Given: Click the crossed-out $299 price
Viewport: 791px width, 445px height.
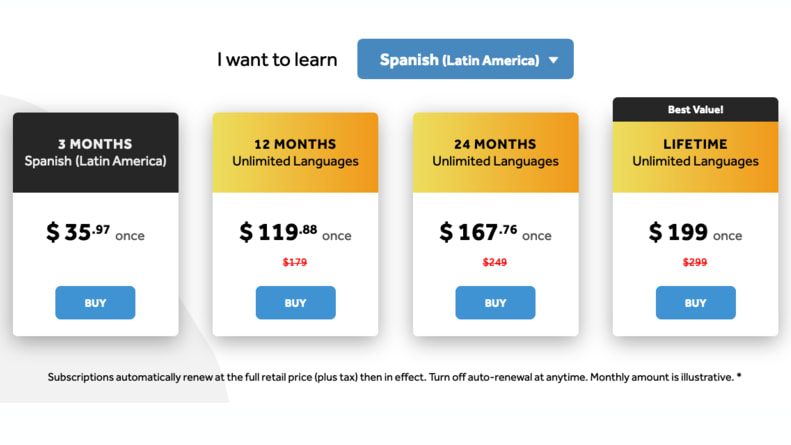Looking at the screenshot, I should click(695, 262).
